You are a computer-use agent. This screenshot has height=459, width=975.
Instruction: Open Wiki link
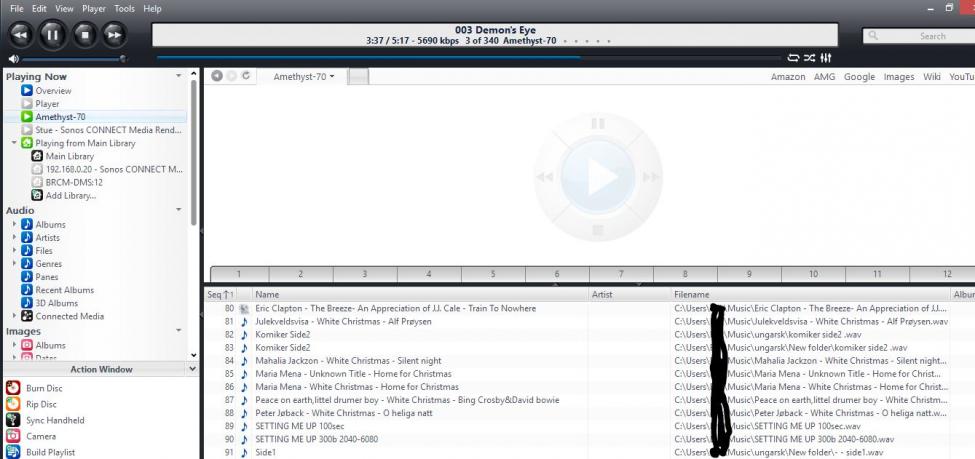point(931,76)
